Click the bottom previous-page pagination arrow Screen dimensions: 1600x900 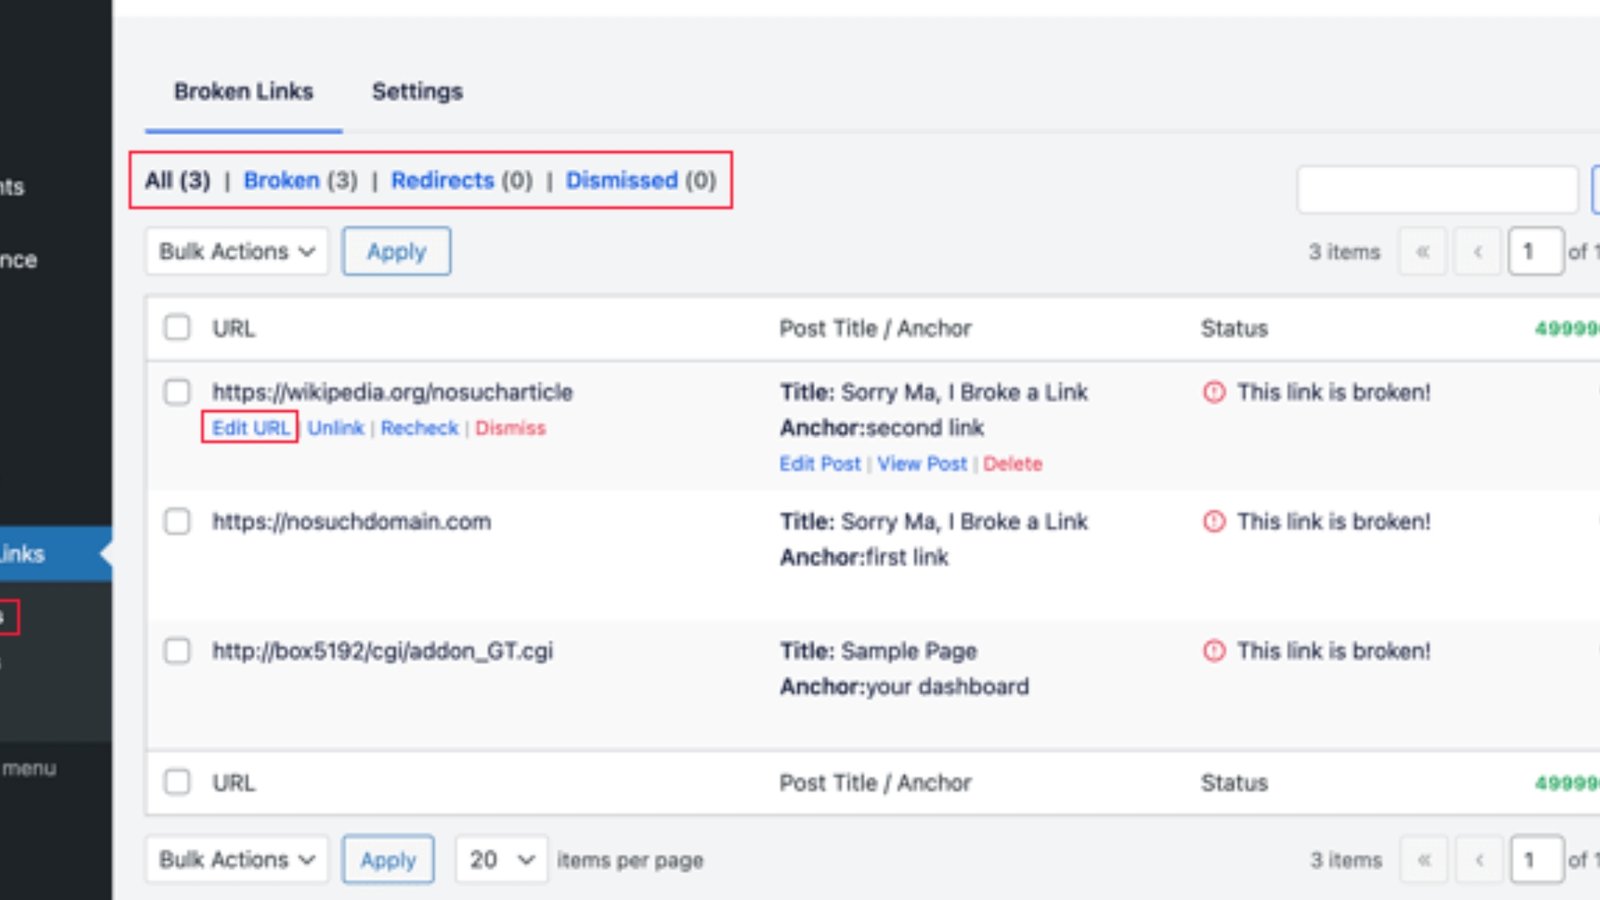tap(1479, 859)
